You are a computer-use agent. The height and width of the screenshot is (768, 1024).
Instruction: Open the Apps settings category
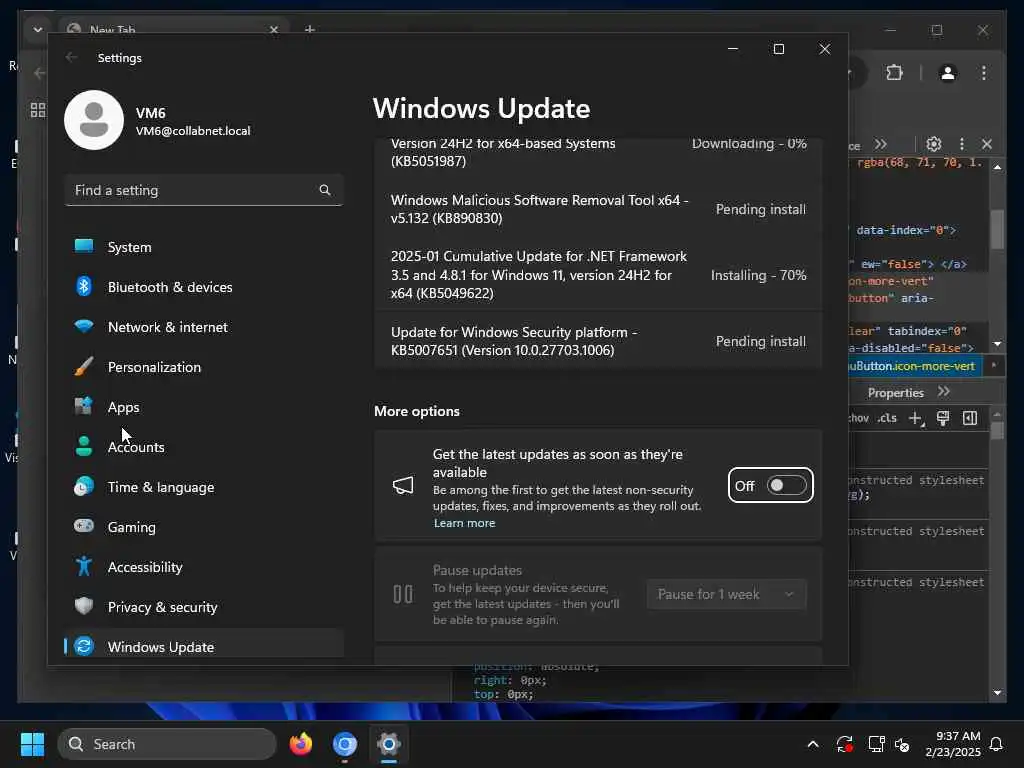(204, 407)
